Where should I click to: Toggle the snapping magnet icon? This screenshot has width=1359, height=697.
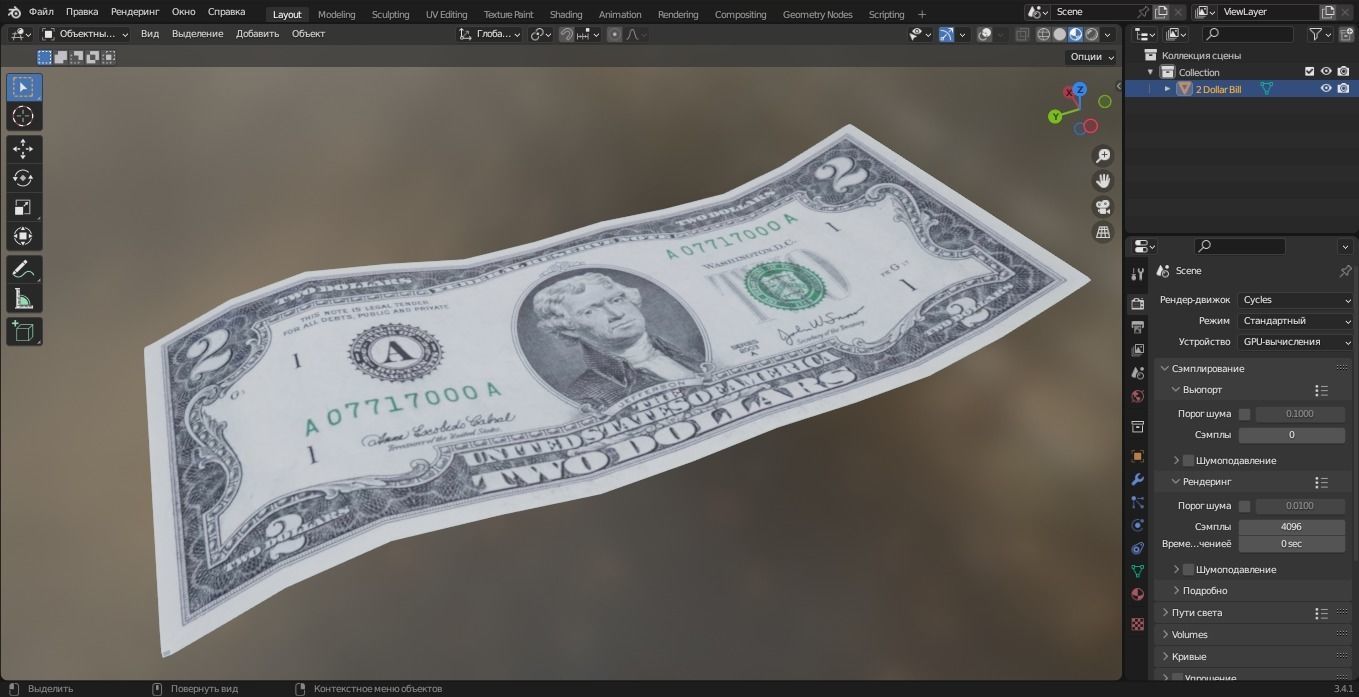pyautogui.click(x=567, y=34)
